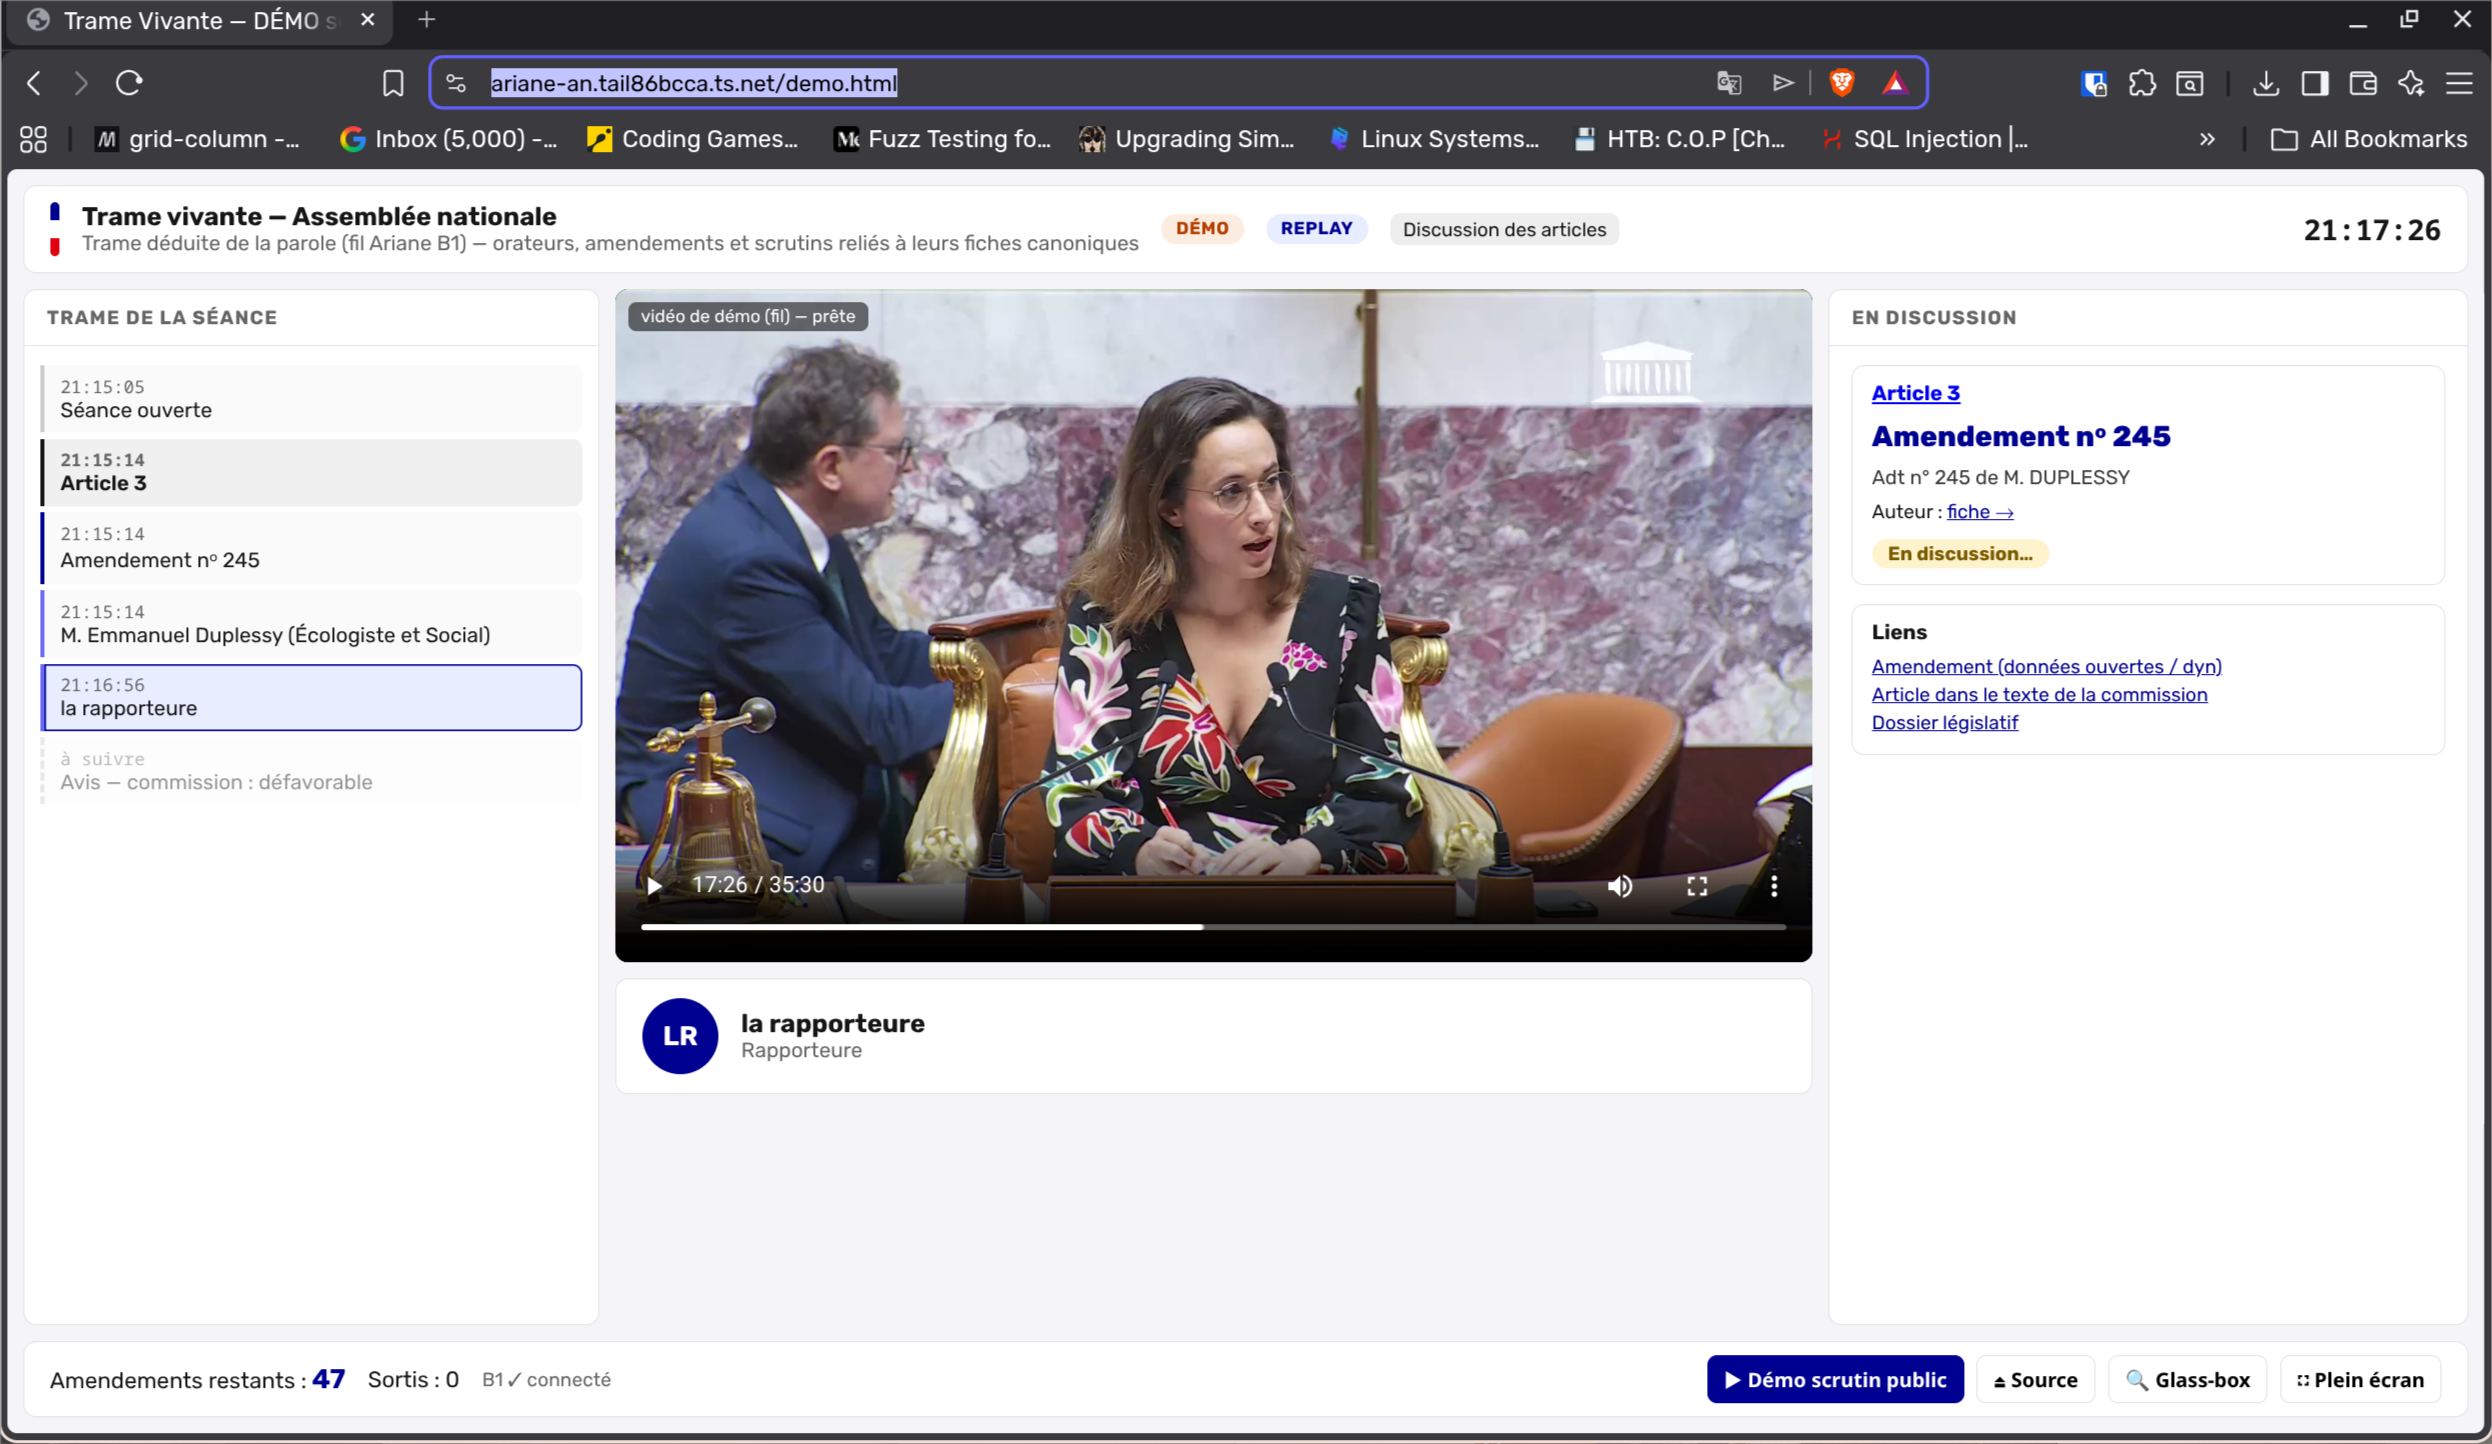This screenshot has width=2492, height=1444.
Task: Open the video player three-dot options
Action: [x=1774, y=886]
